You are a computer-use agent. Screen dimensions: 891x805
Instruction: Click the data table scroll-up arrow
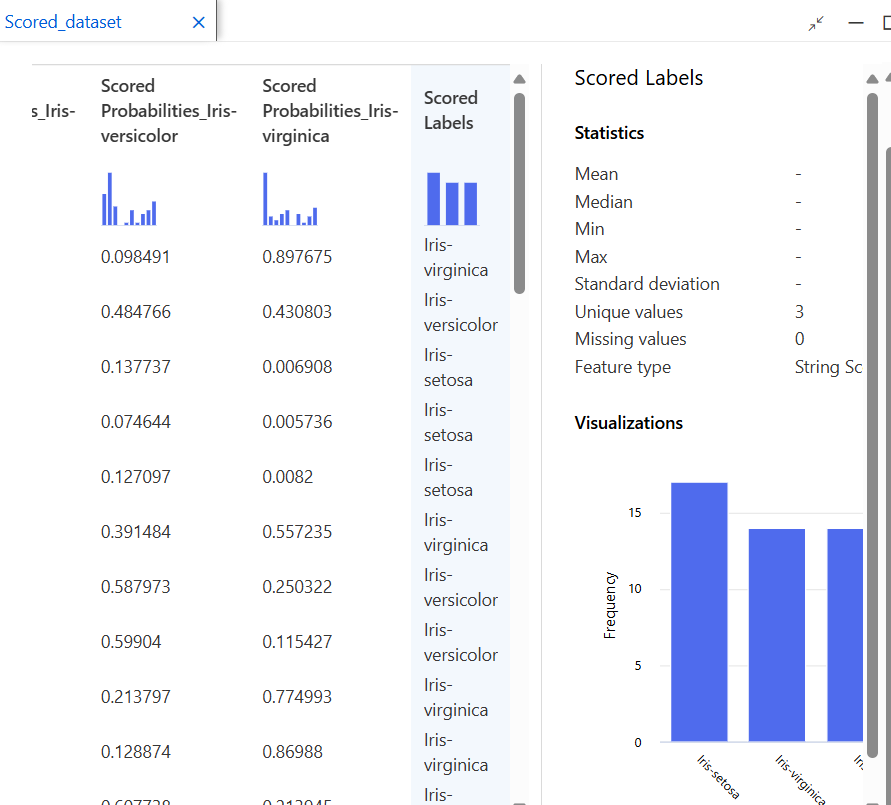click(519, 79)
